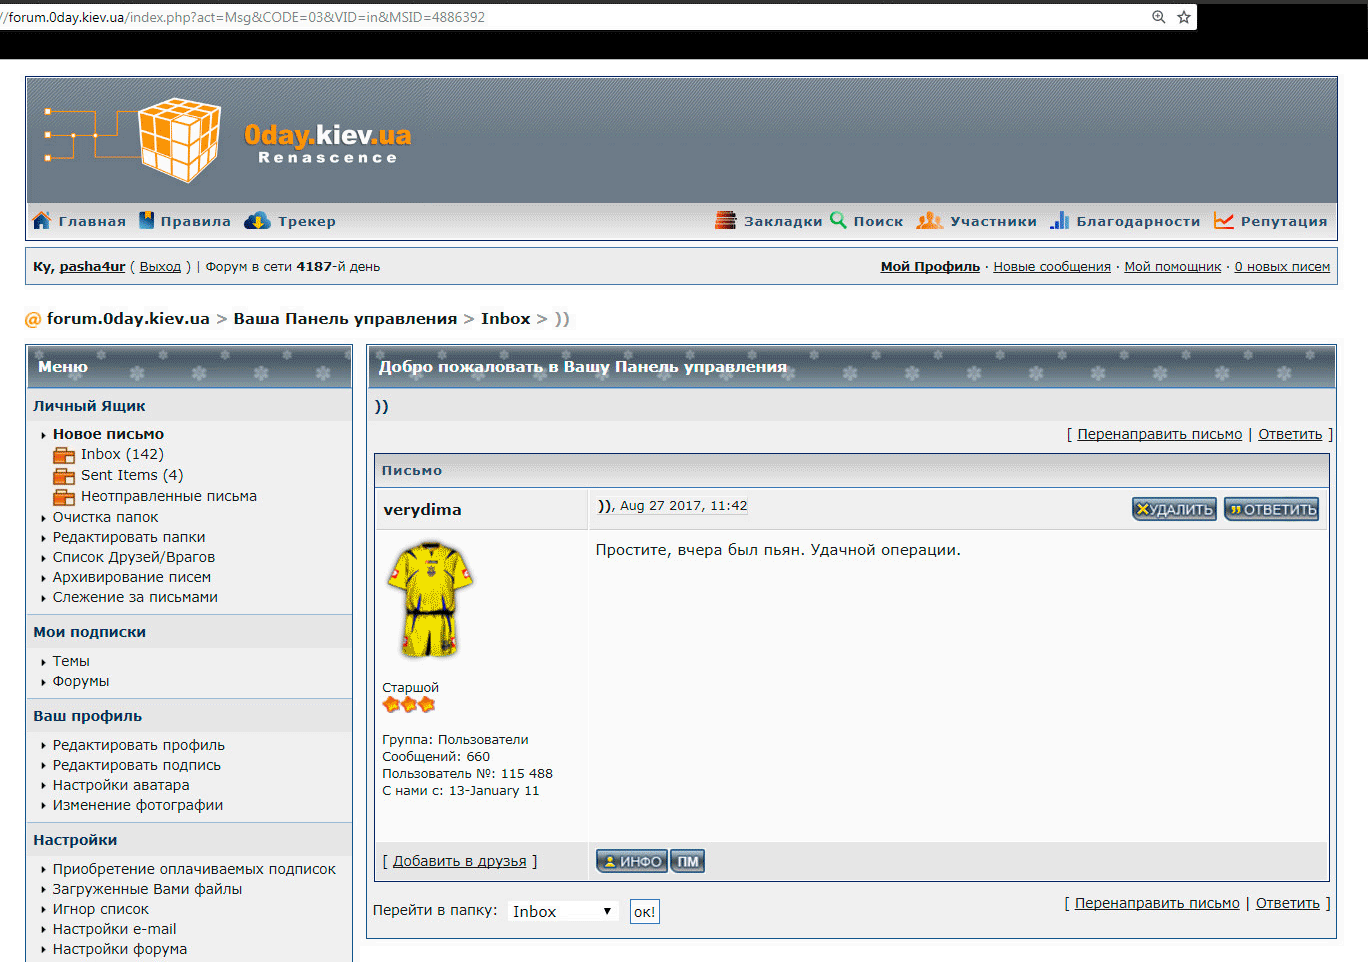Open the Трекер tracker cloud icon
The height and width of the screenshot is (962, 1368).
click(x=257, y=221)
